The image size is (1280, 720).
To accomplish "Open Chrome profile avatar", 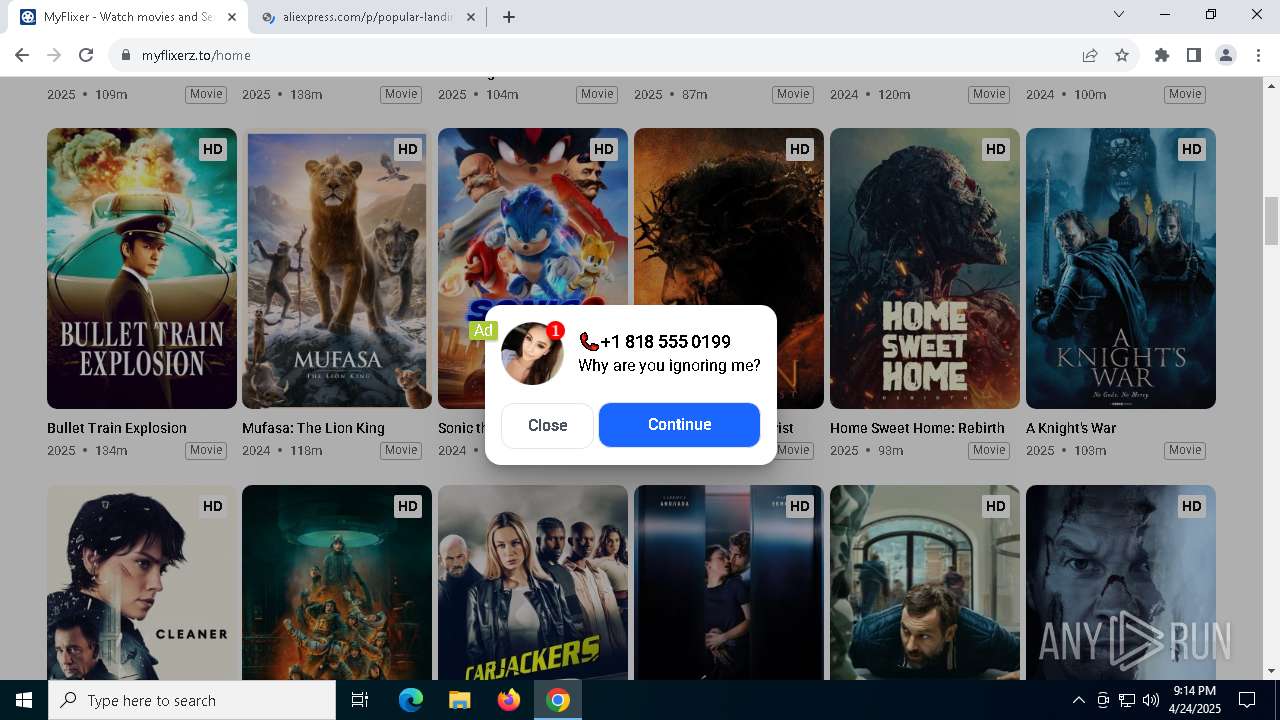I will [x=1226, y=55].
